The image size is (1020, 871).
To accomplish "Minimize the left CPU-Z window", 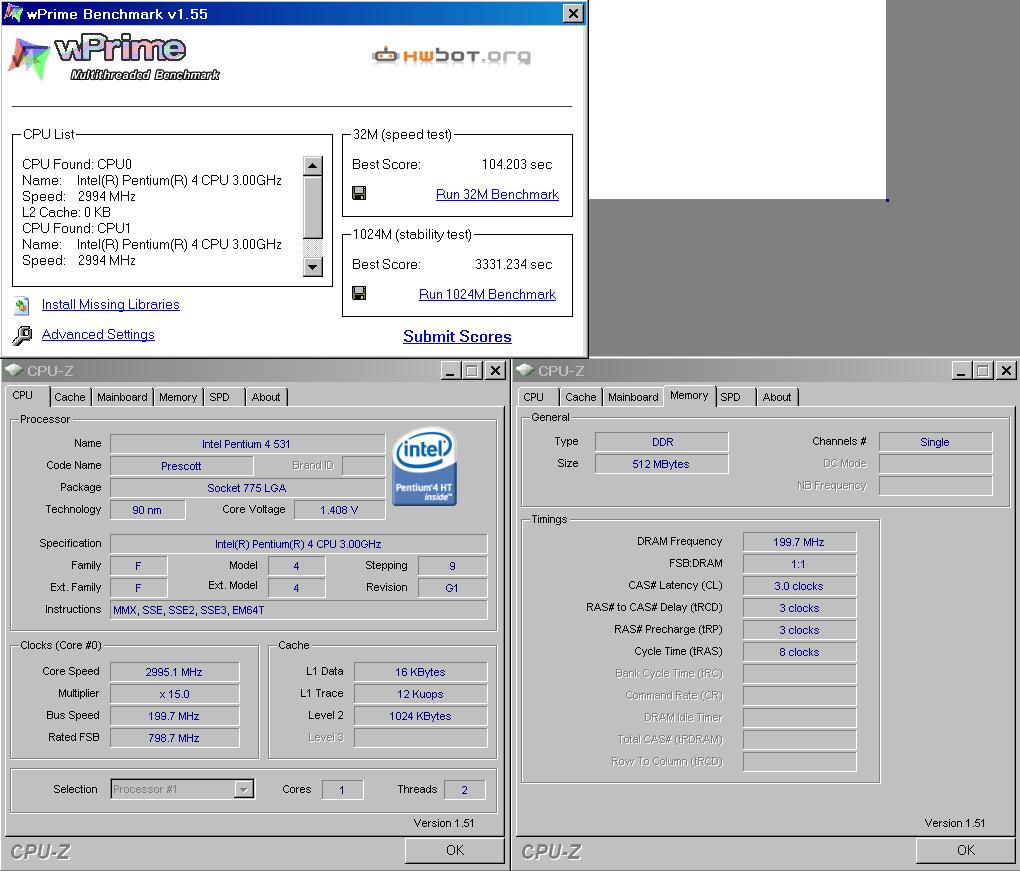I will click(451, 371).
